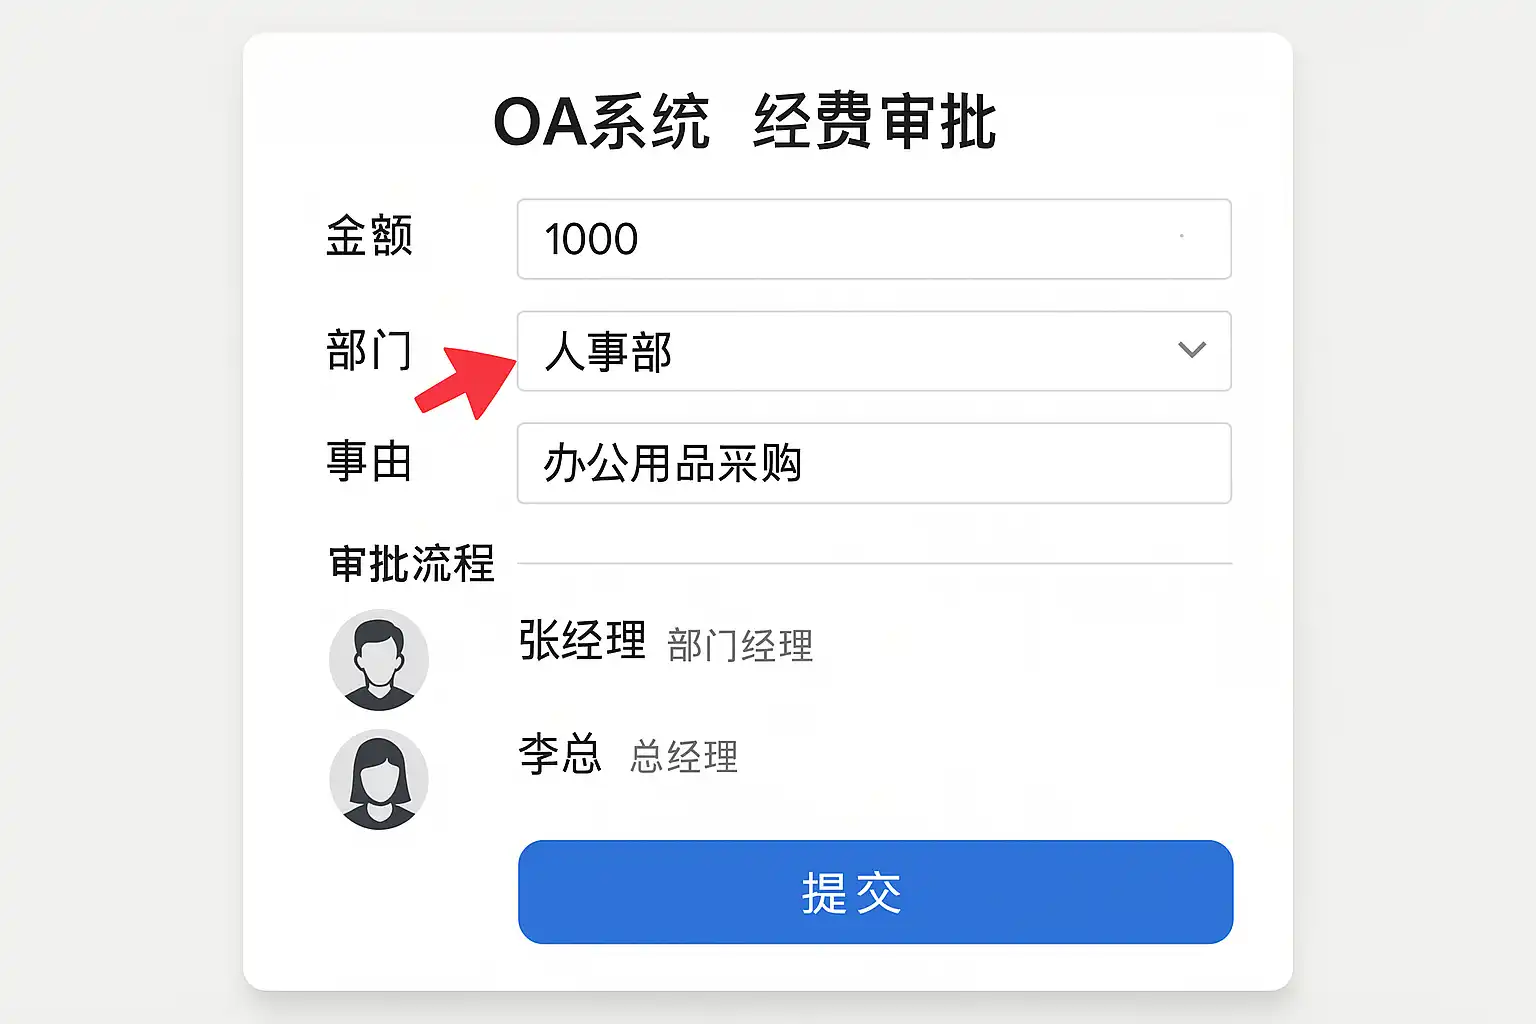
Task: Click into the 金额 field containing 1000
Action: (x=874, y=239)
